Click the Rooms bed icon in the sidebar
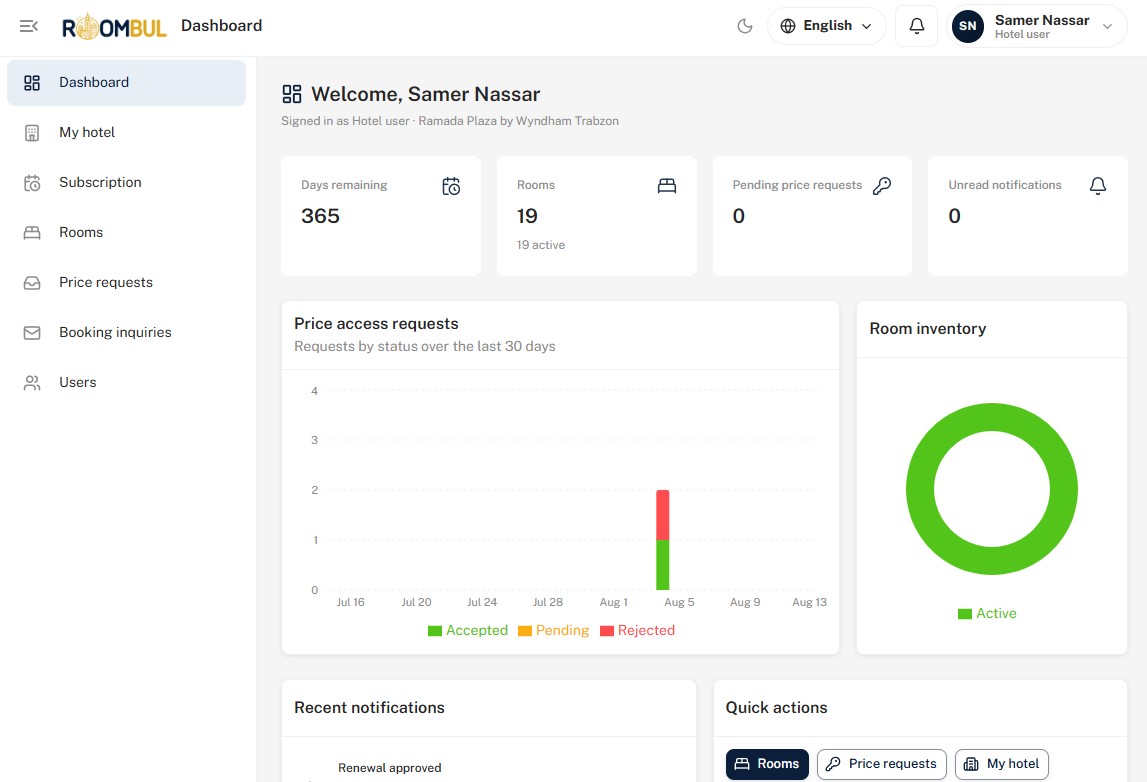Image resolution: width=1147 pixels, height=782 pixels. coord(32,233)
